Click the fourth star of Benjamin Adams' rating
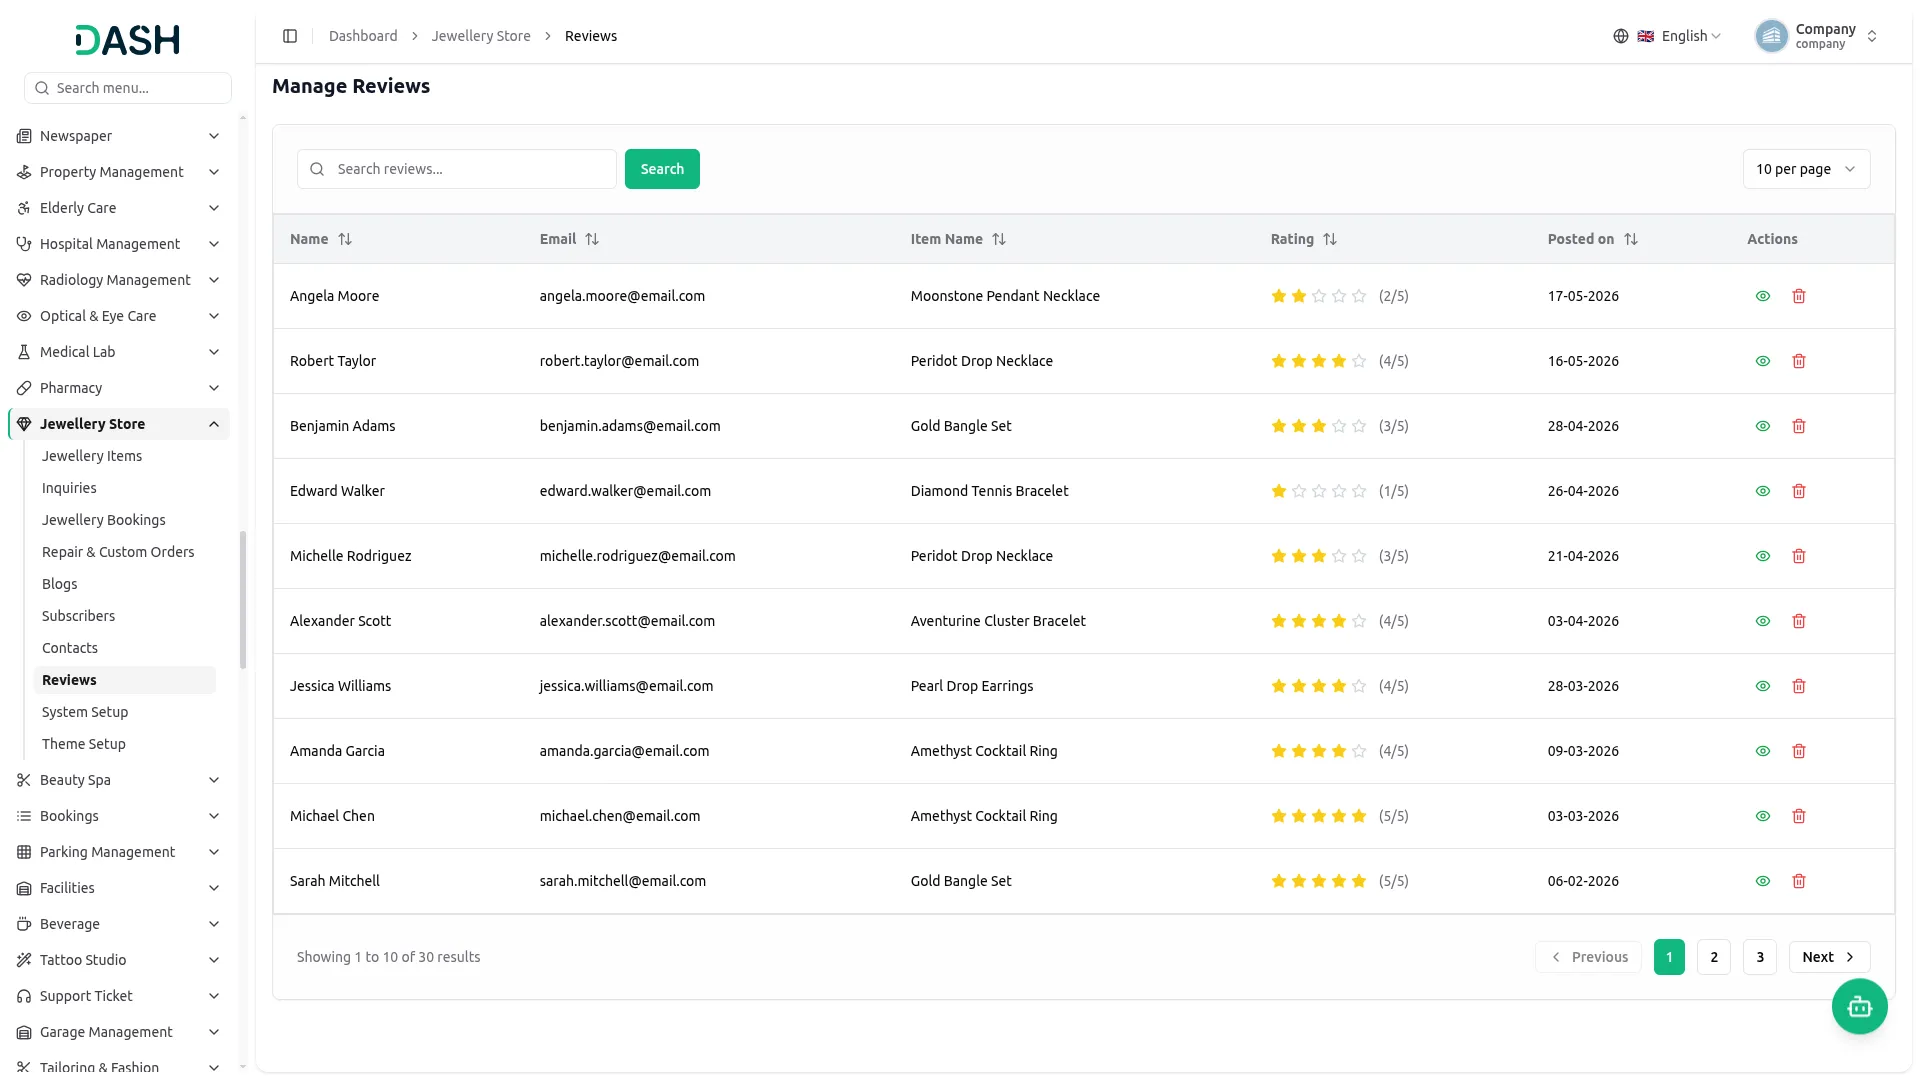This screenshot has width=1920, height=1080. 1339,426
